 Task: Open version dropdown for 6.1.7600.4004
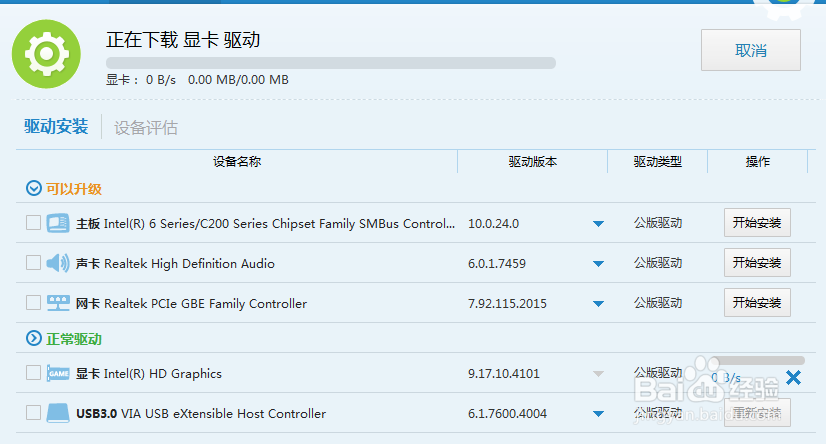598,414
